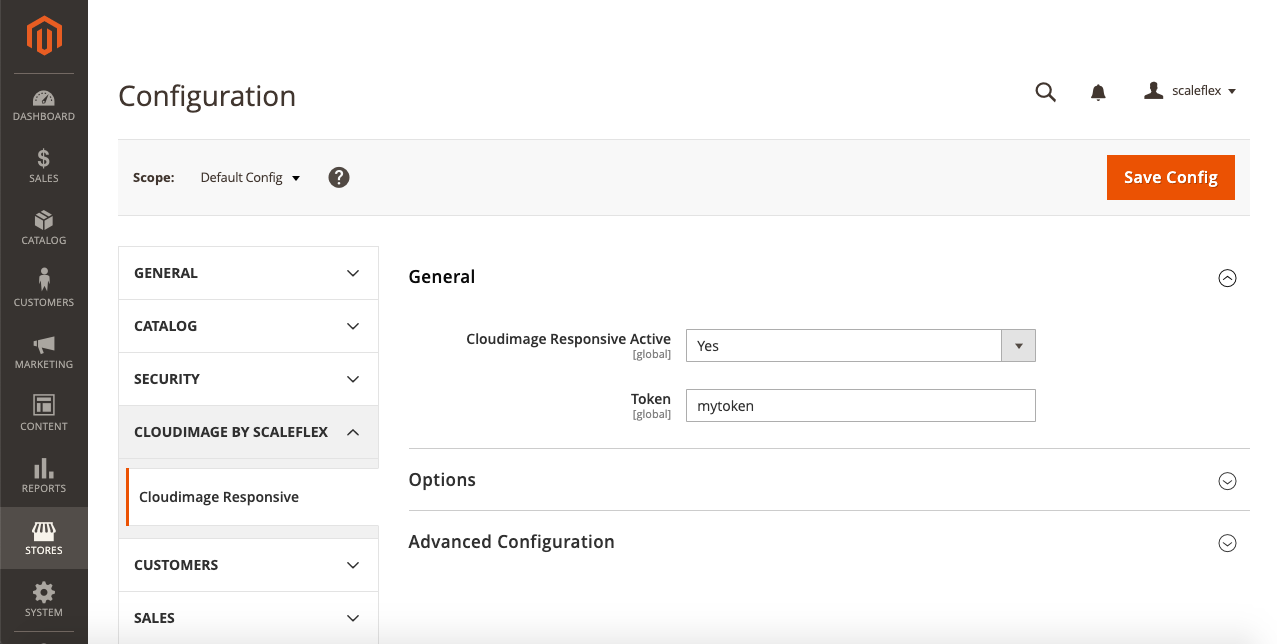Open the scaleflex account dropdown

pyautogui.click(x=1190, y=91)
